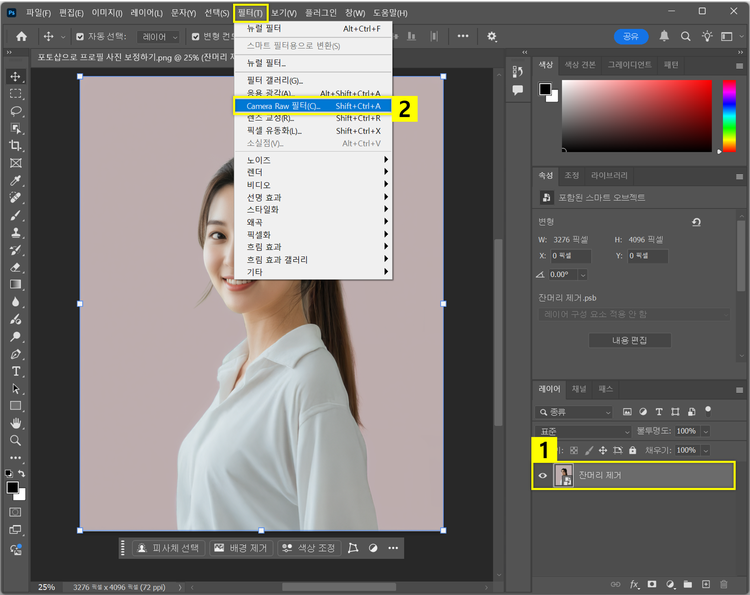Pick a color in the red color field

tap(637, 116)
